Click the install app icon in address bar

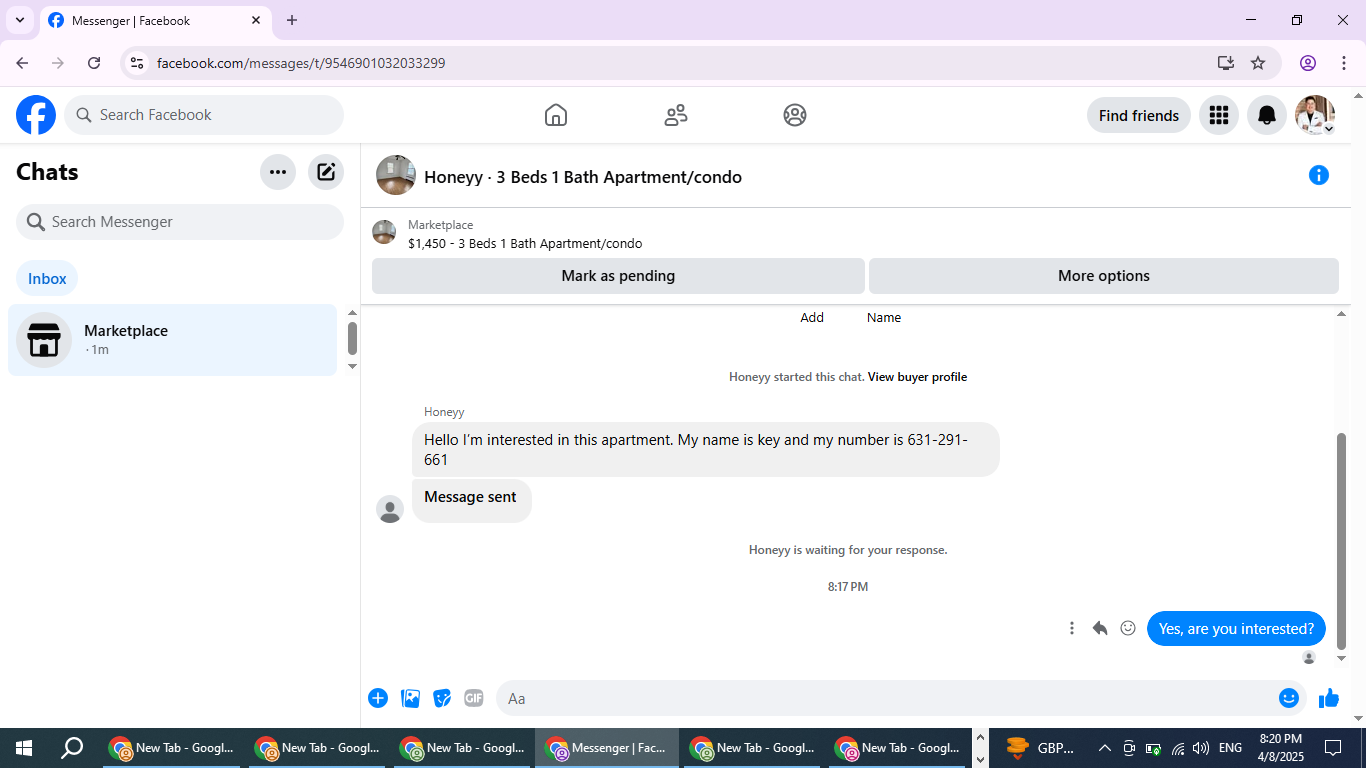click(x=1226, y=63)
